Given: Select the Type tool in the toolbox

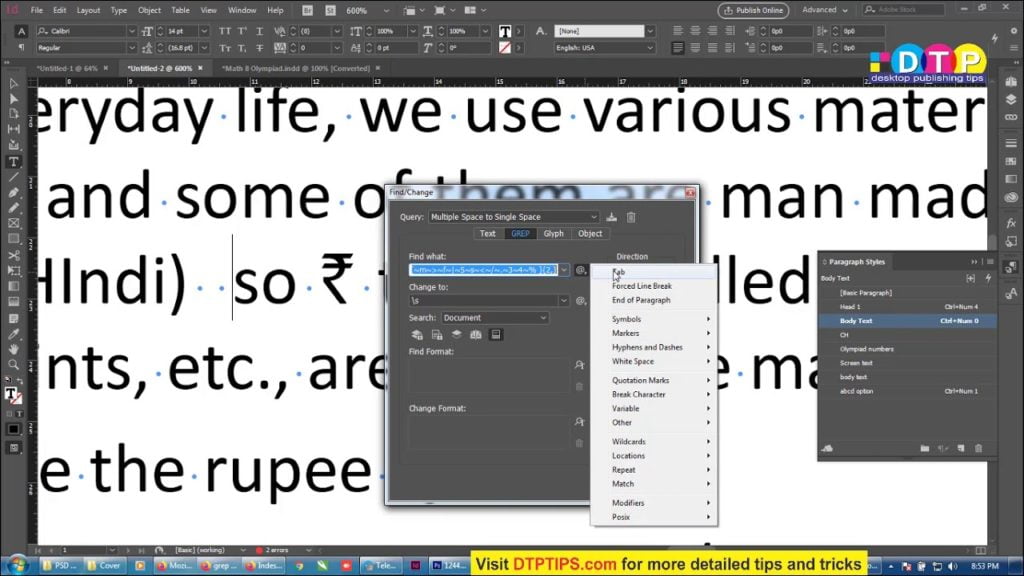Looking at the screenshot, I should (13, 161).
